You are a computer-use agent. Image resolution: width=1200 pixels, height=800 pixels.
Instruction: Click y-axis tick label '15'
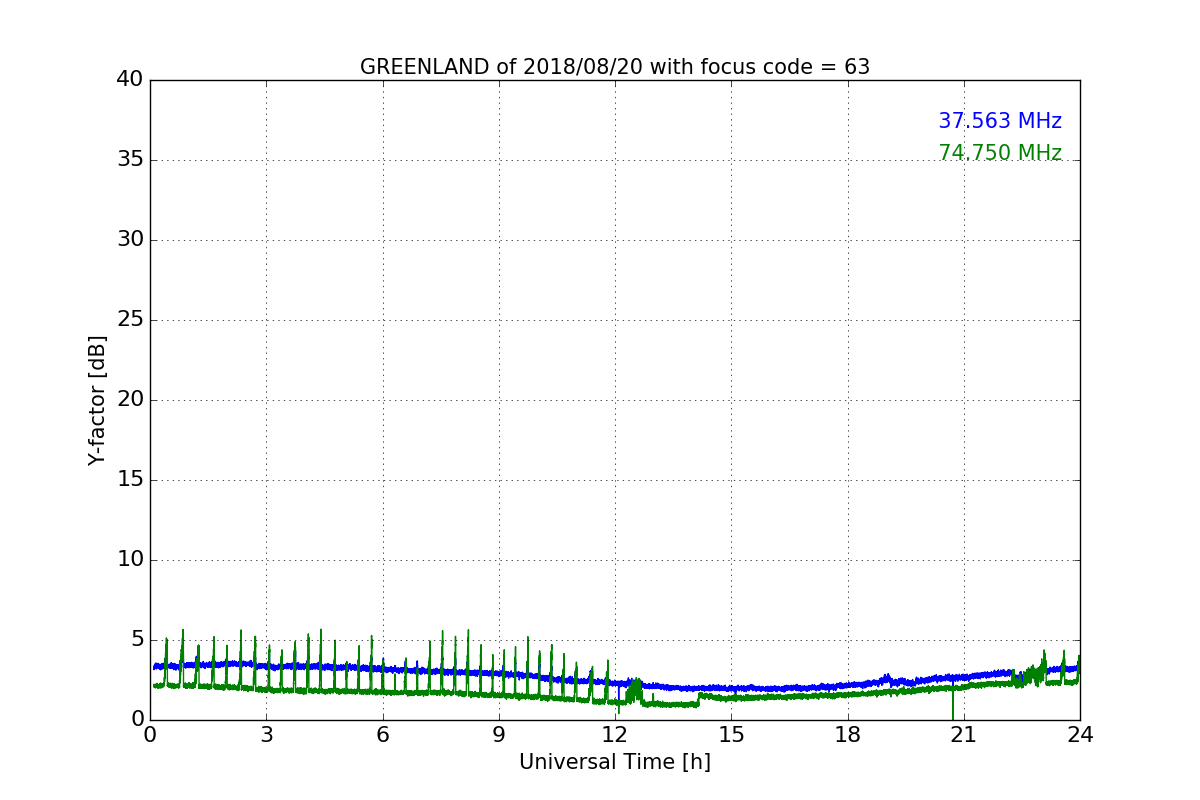pyautogui.click(x=130, y=480)
